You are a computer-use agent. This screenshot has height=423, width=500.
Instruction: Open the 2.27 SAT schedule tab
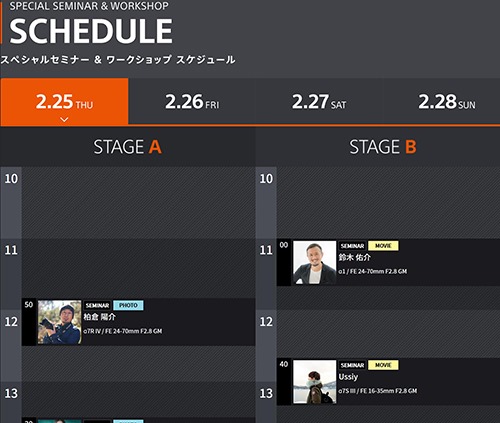(x=319, y=101)
